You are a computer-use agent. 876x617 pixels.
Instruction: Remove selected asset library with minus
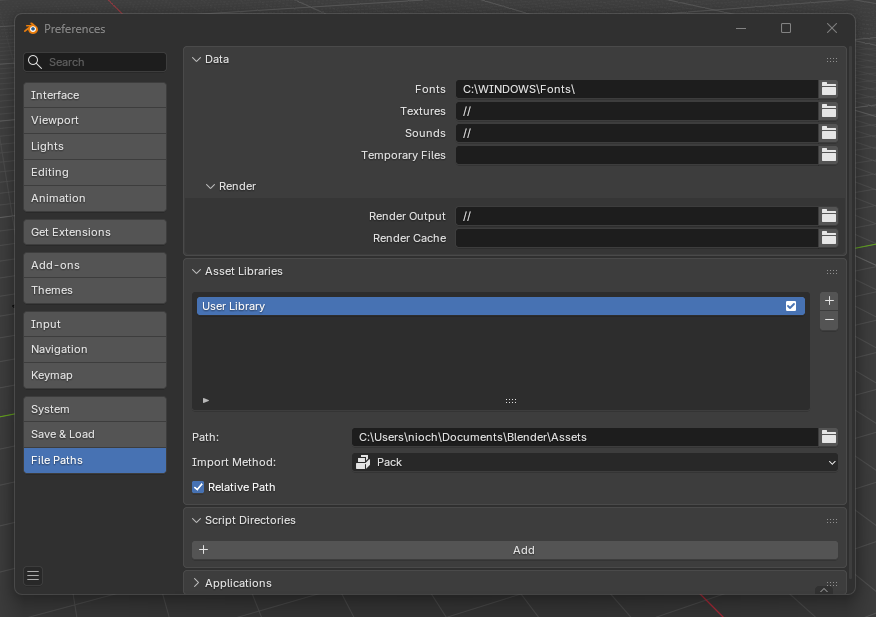click(x=829, y=320)
